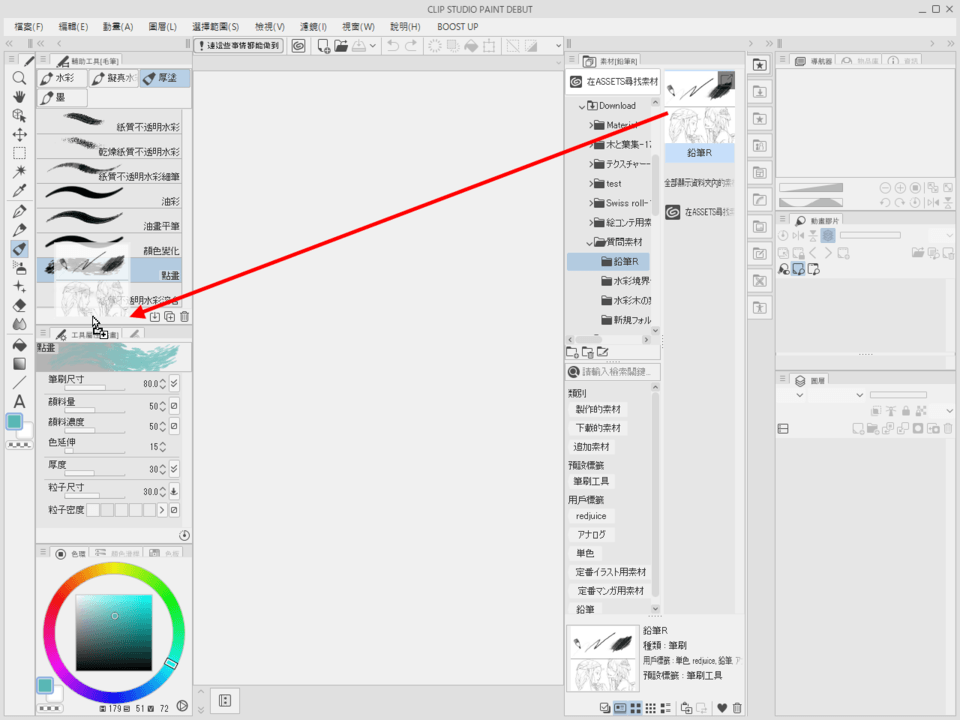
Task: Click the trash icon in sub tool panel
Action: coord(184,317)
